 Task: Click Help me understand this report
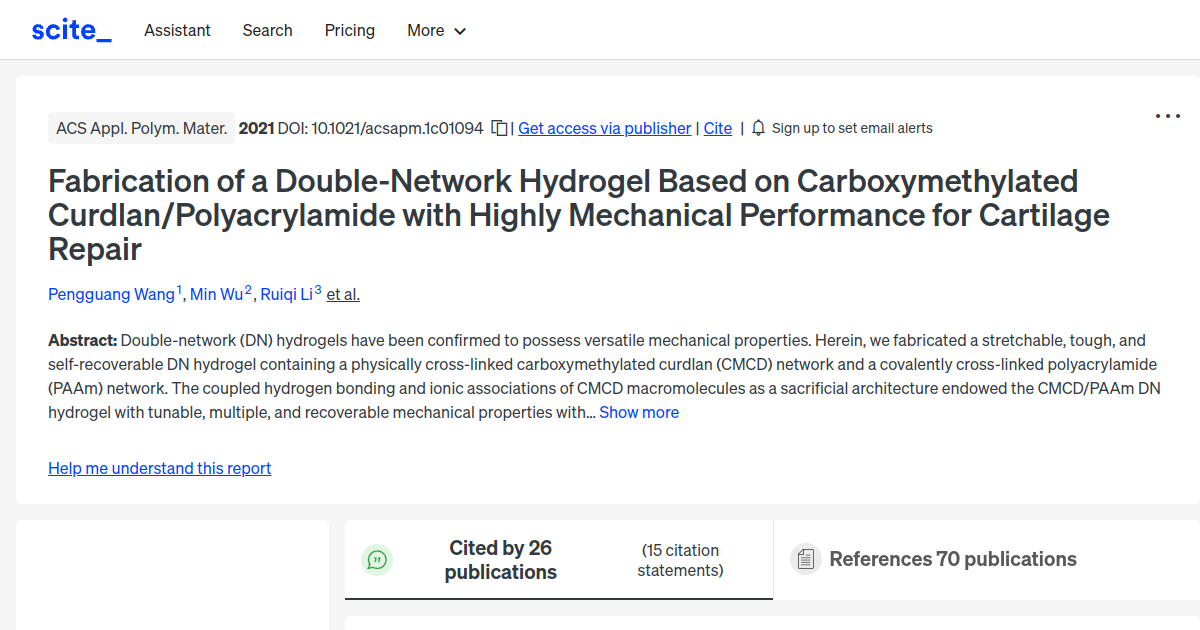159,468
